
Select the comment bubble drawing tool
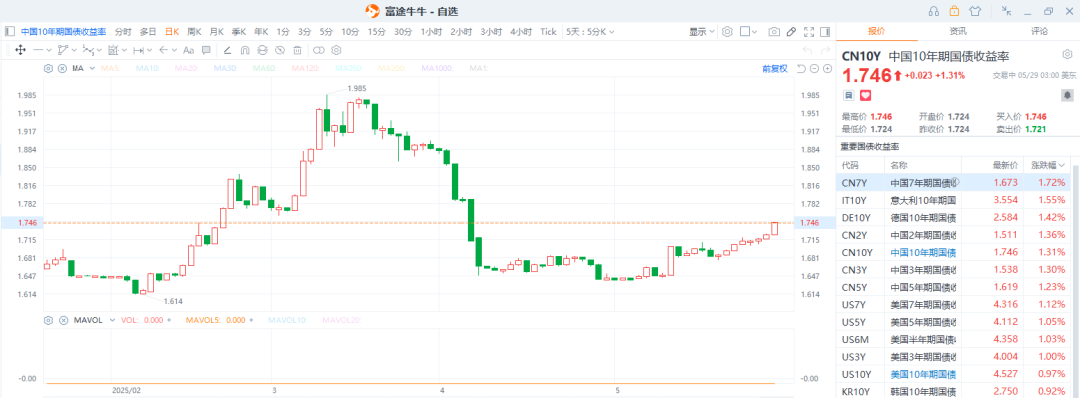click(x=206, y=50)
